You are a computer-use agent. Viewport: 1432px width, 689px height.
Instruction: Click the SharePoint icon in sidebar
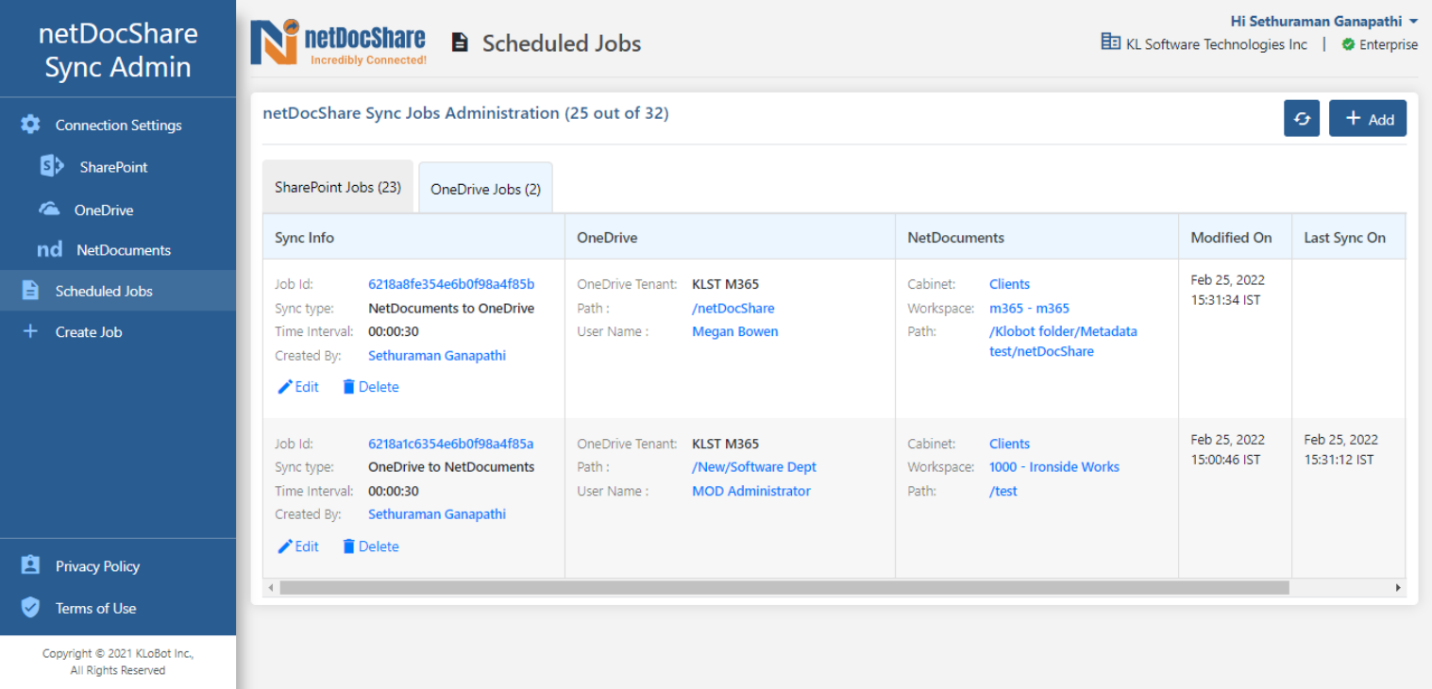[51, 167]
